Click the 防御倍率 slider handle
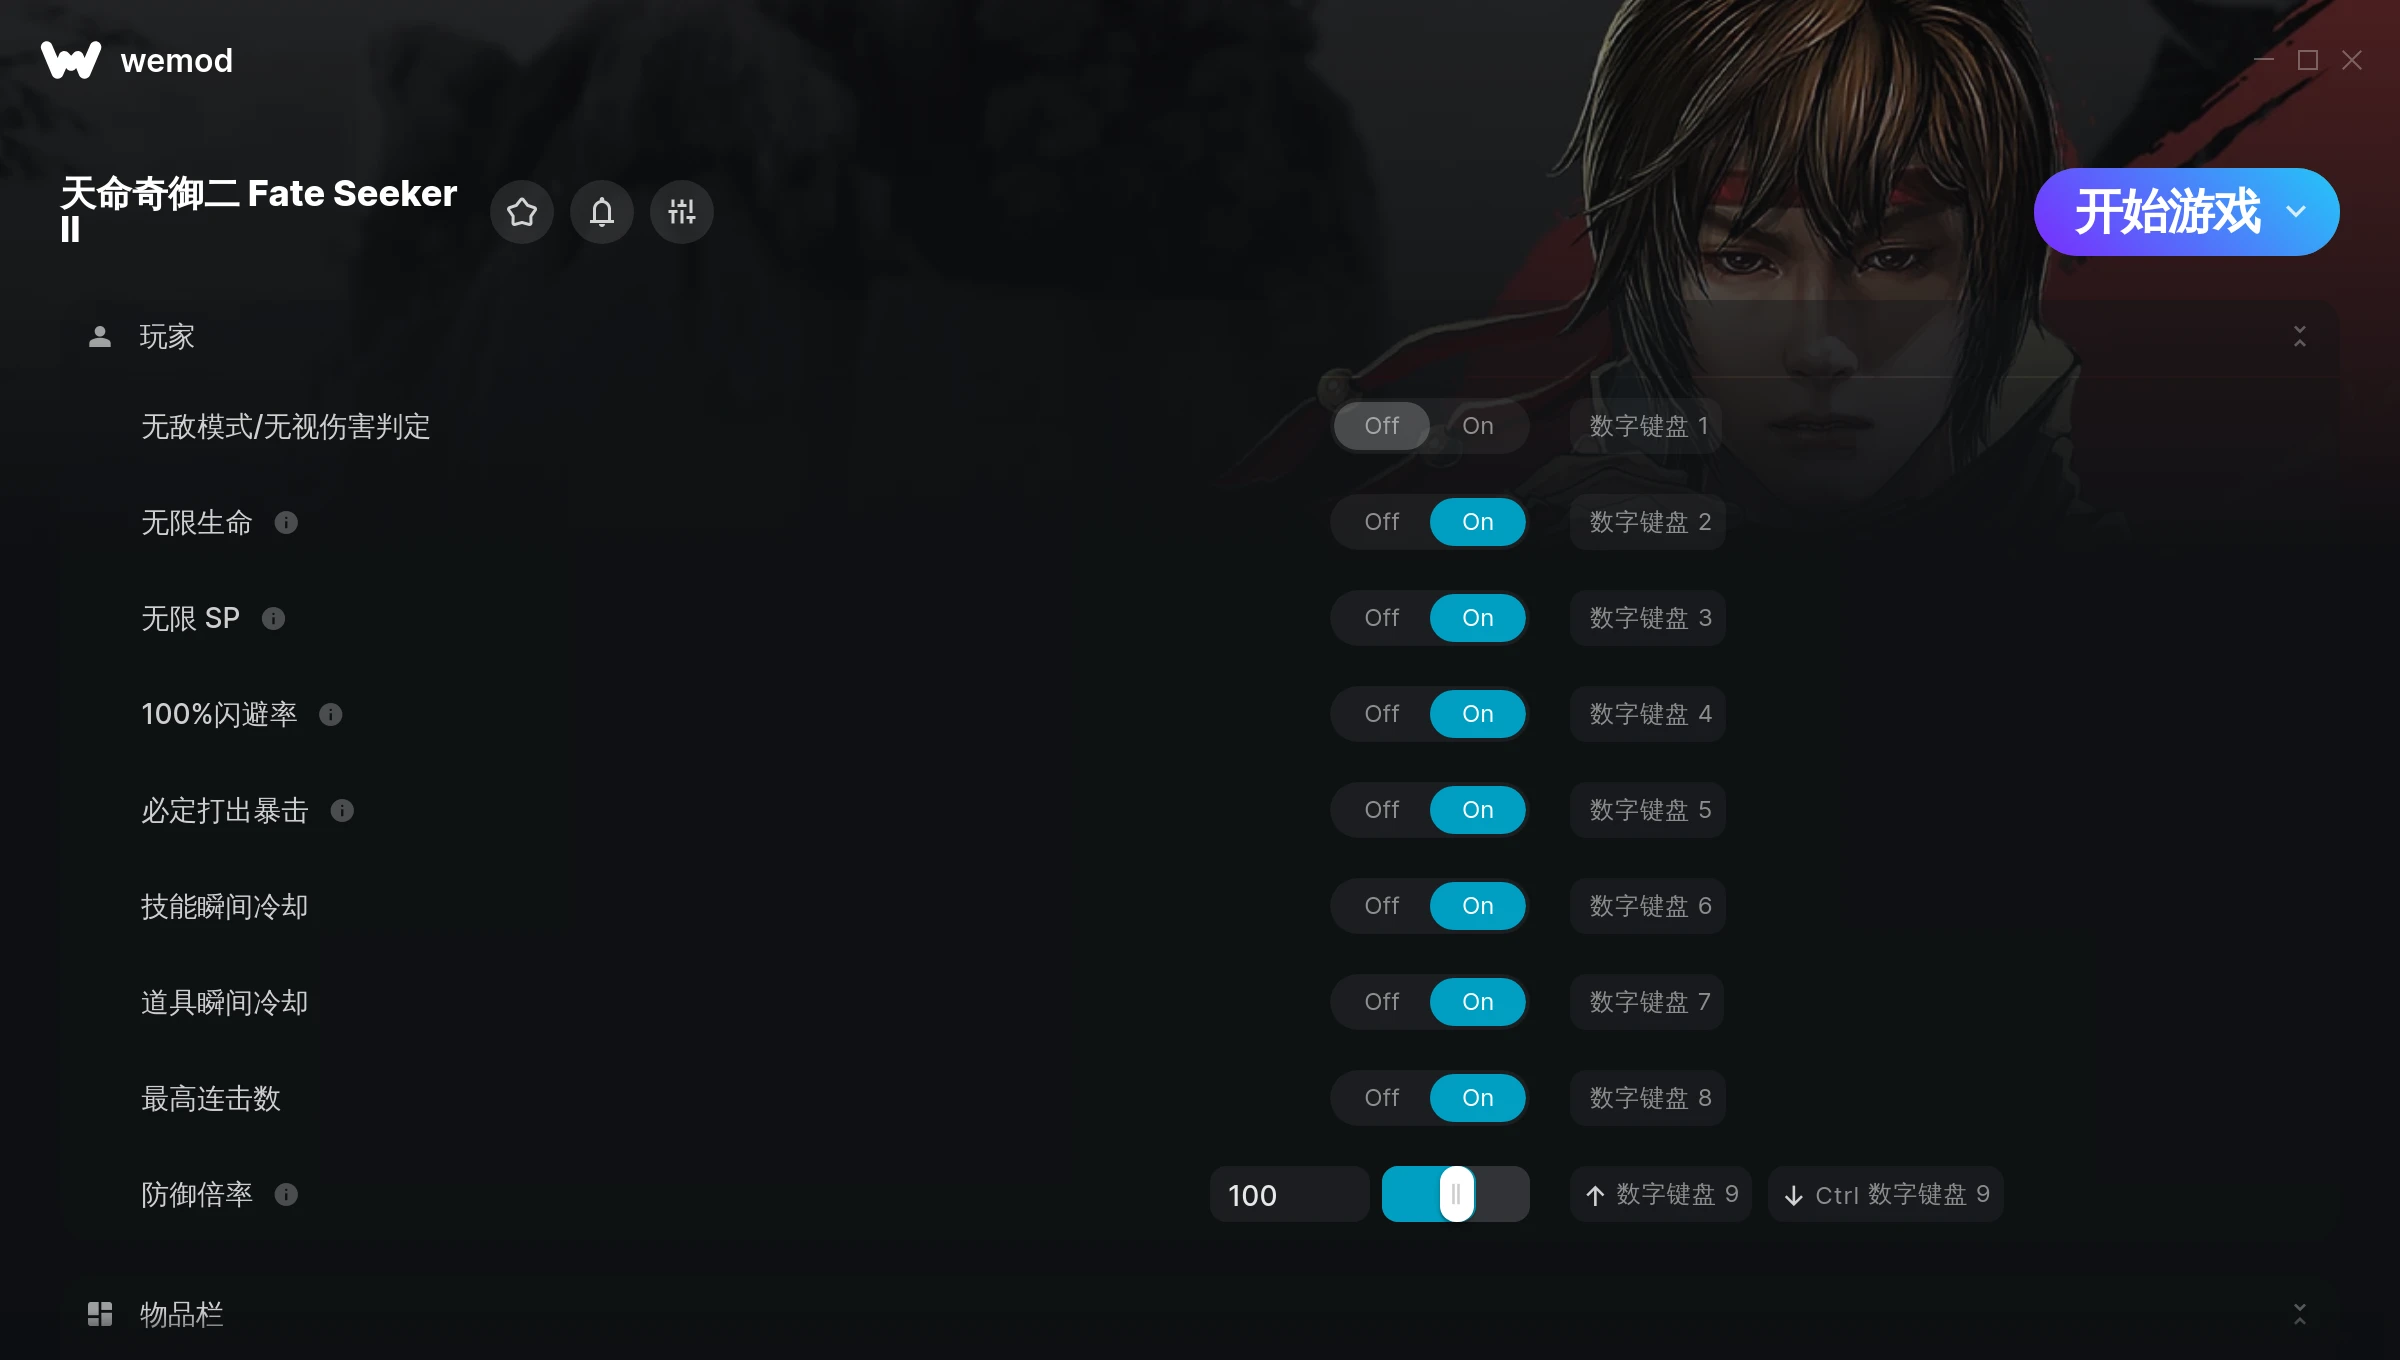 pos(1456,1194)
